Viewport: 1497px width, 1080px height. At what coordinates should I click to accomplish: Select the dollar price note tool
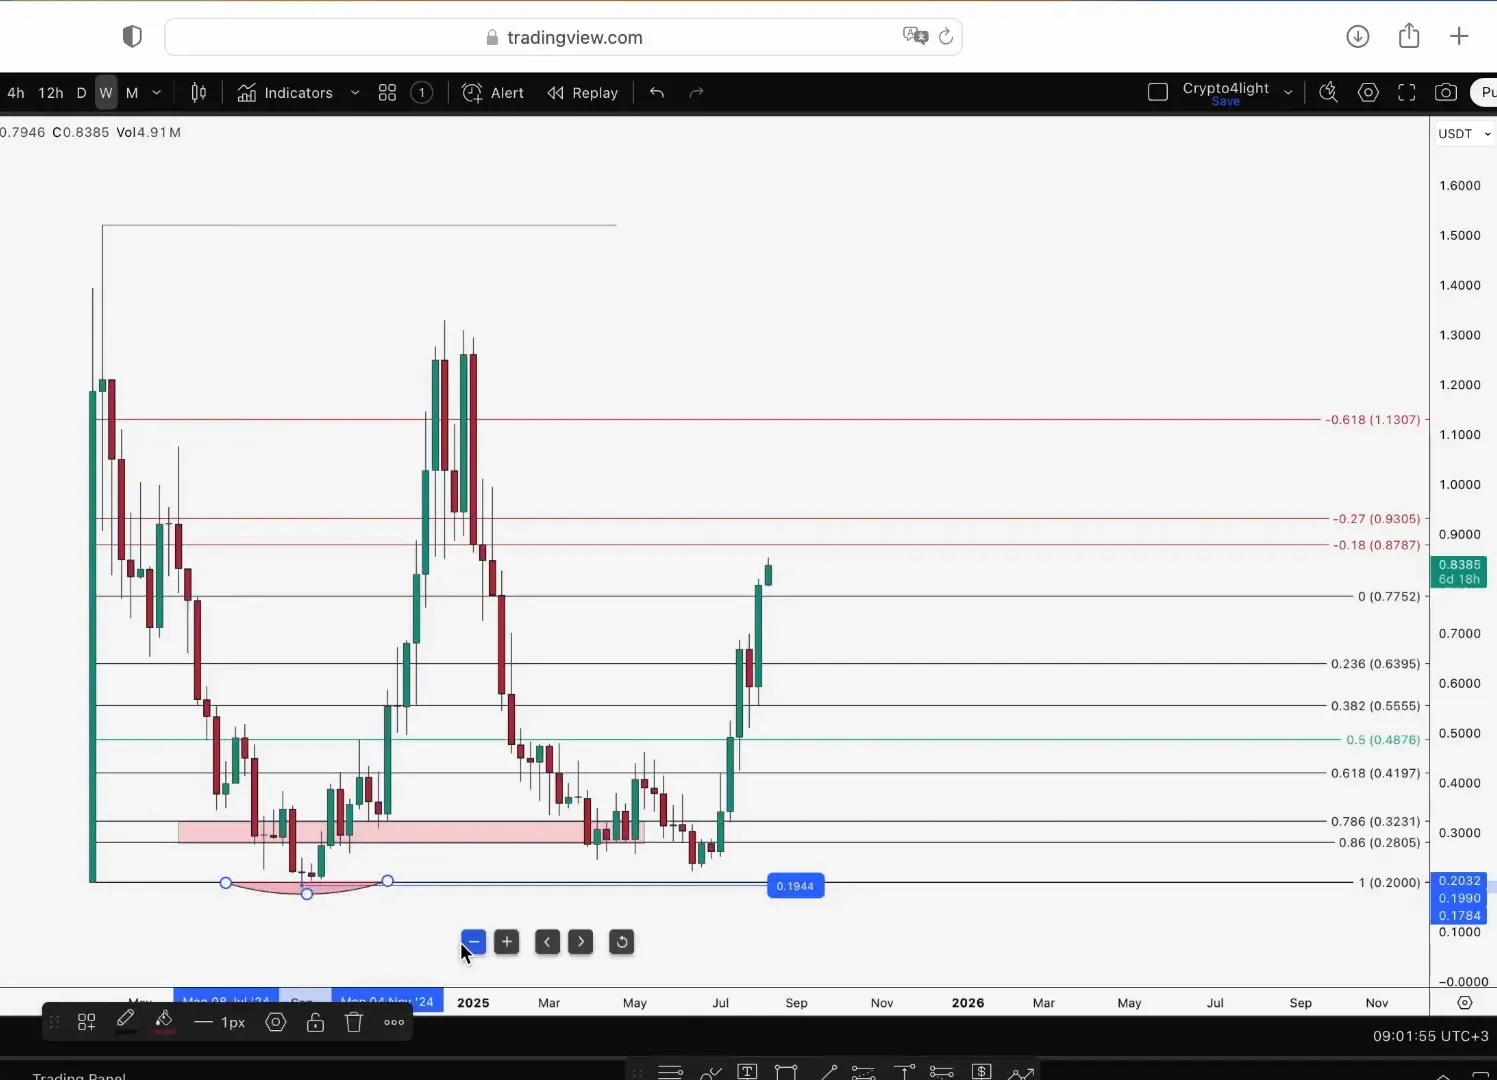[982, 1072]
